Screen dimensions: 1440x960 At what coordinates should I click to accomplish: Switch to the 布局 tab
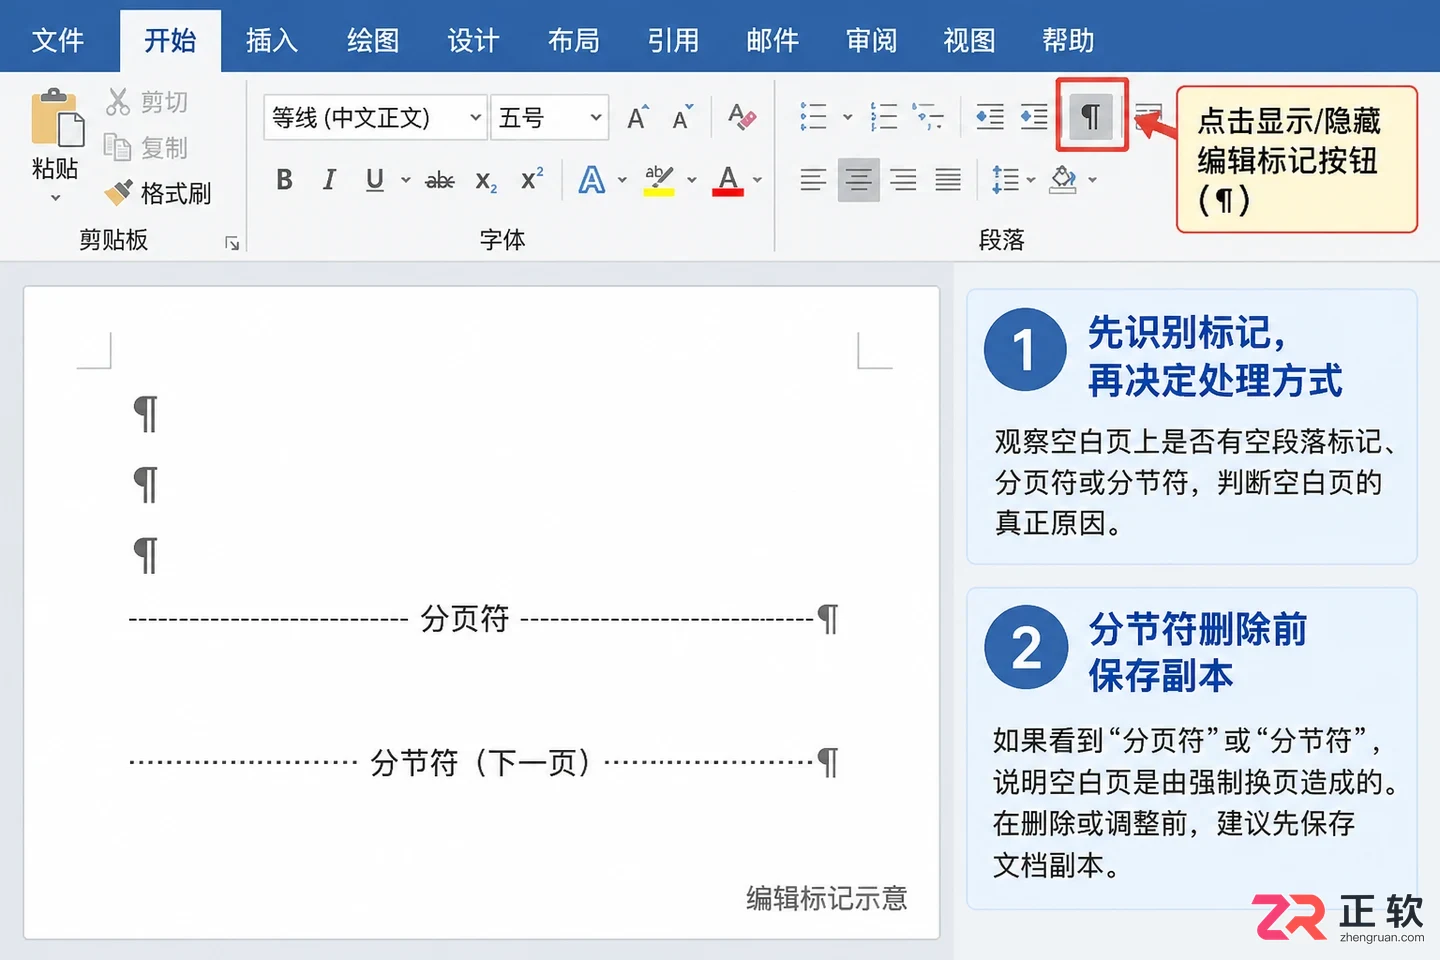pyautogui.click(x=574, y=40)
